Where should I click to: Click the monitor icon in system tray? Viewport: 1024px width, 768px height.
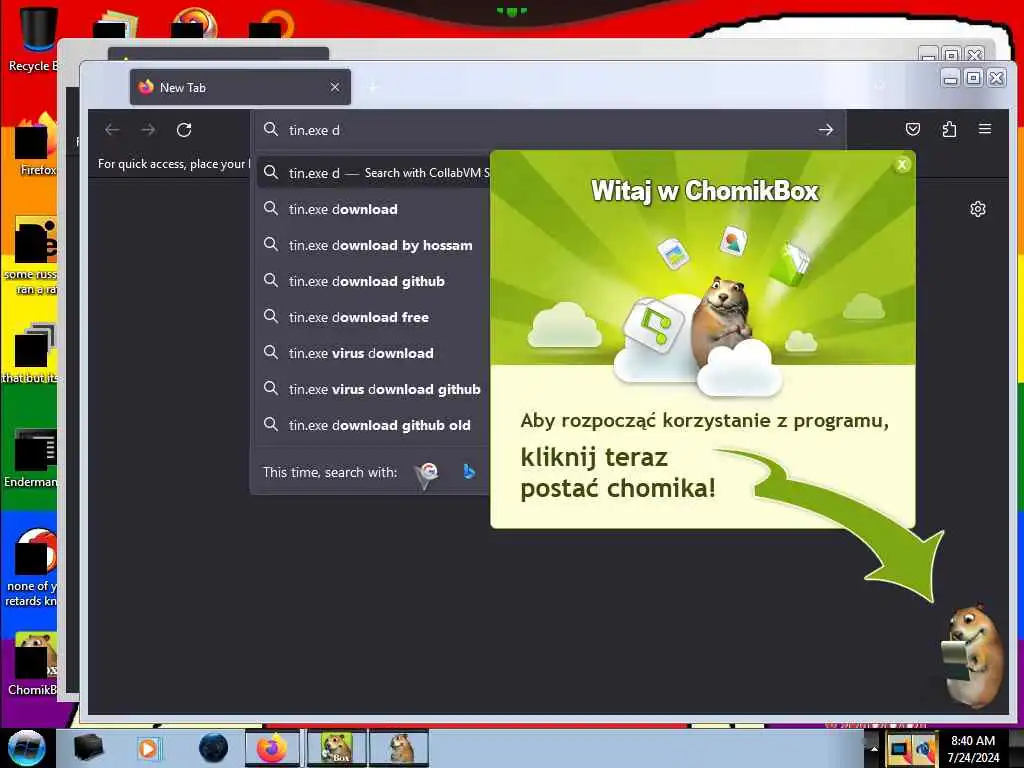click(900, 750)
